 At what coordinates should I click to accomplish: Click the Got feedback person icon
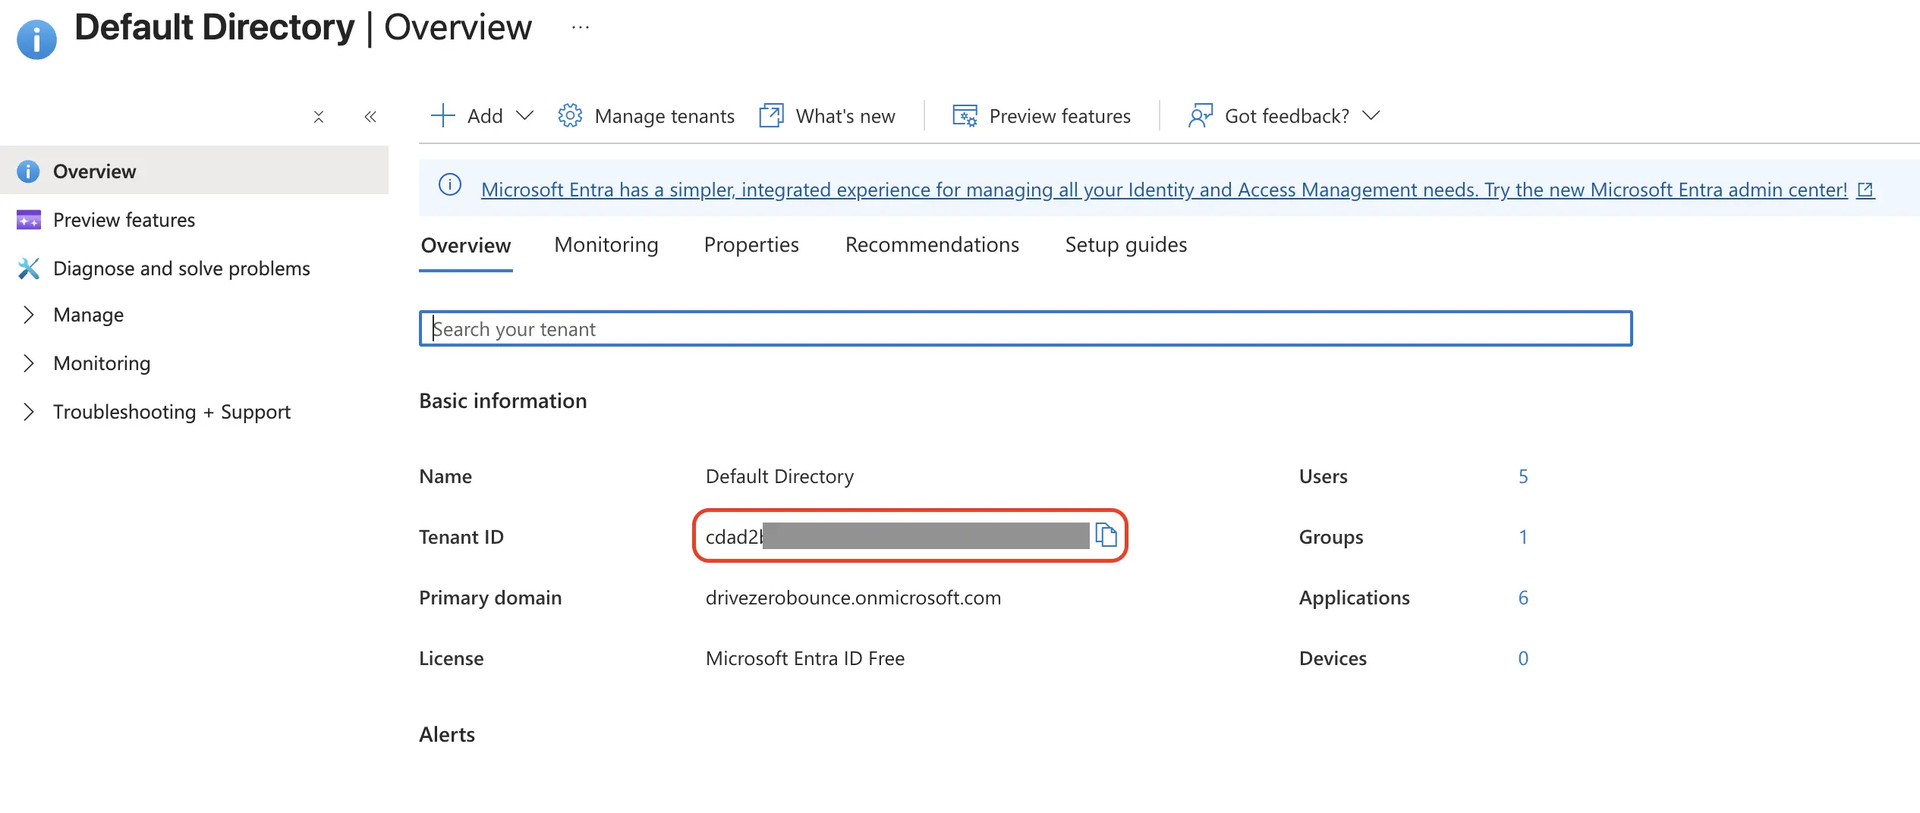pyautogui.click(x=1200, y=116)
